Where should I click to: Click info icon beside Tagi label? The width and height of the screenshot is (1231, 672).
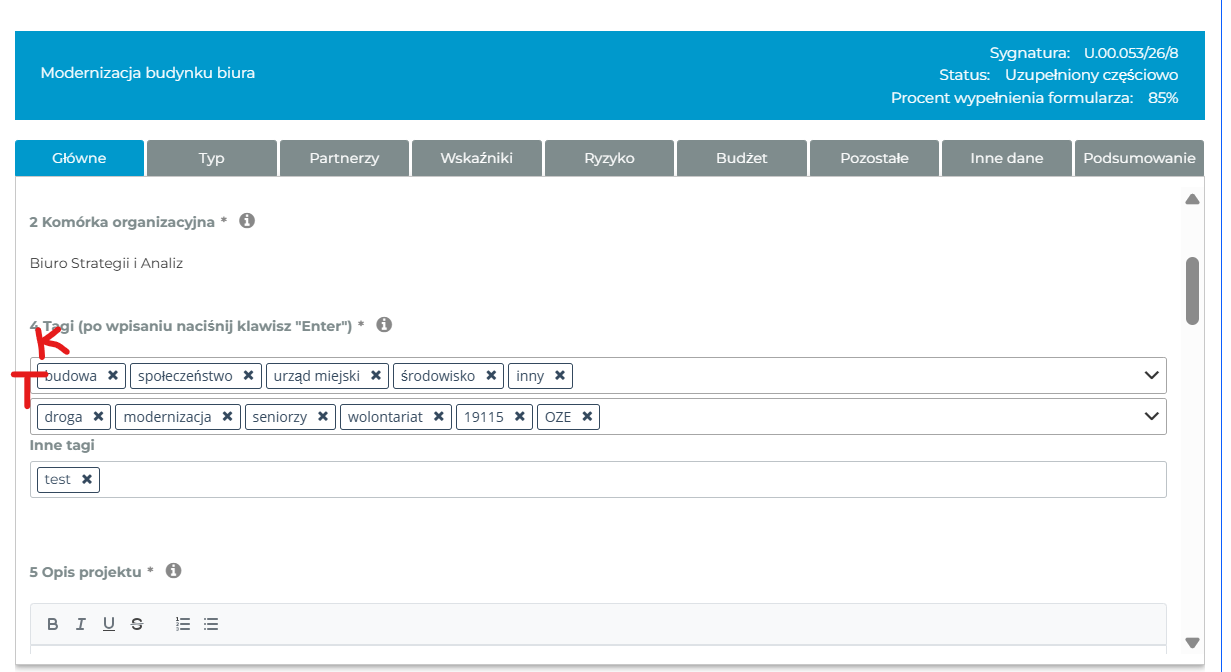point(384,325)
